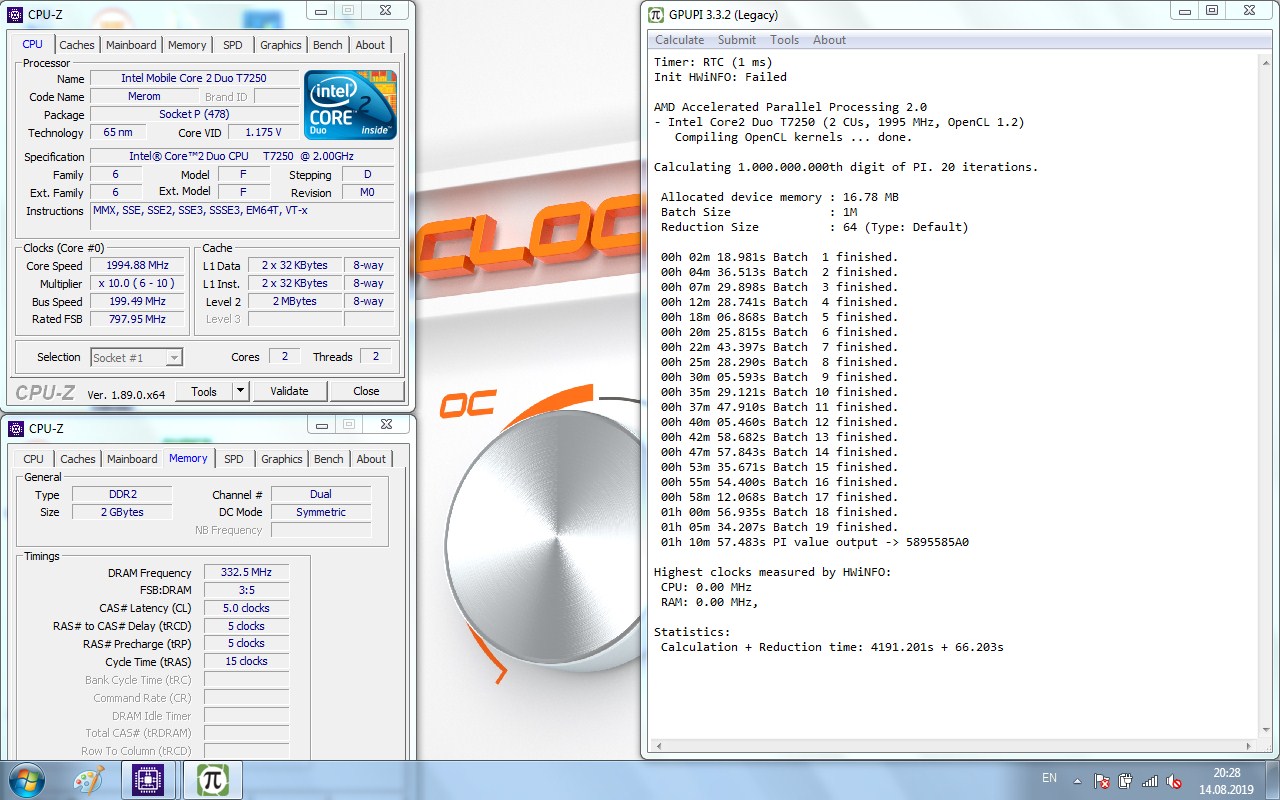
Task: Switch to Graphics tab in lower CPU-Z window
Action: [282, 459]
